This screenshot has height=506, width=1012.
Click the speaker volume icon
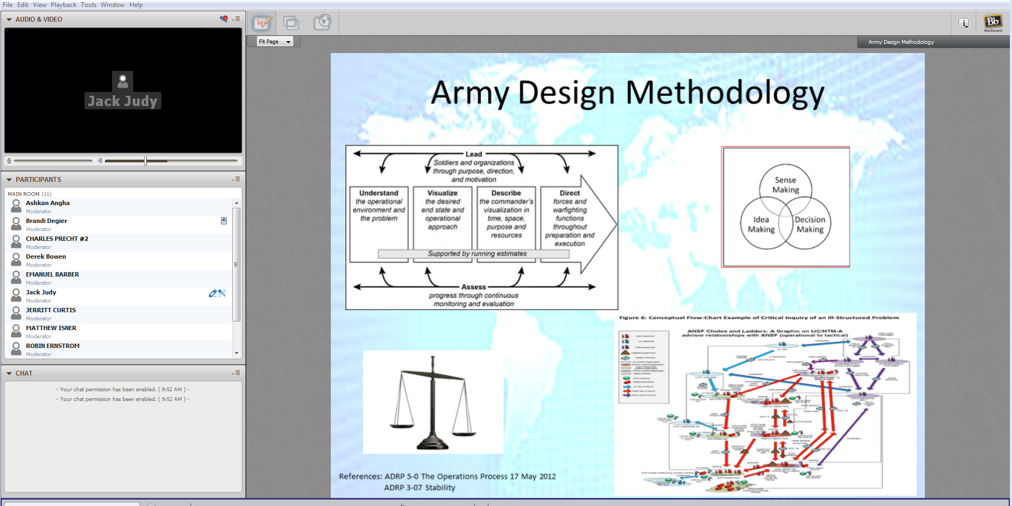pos(100,161)
